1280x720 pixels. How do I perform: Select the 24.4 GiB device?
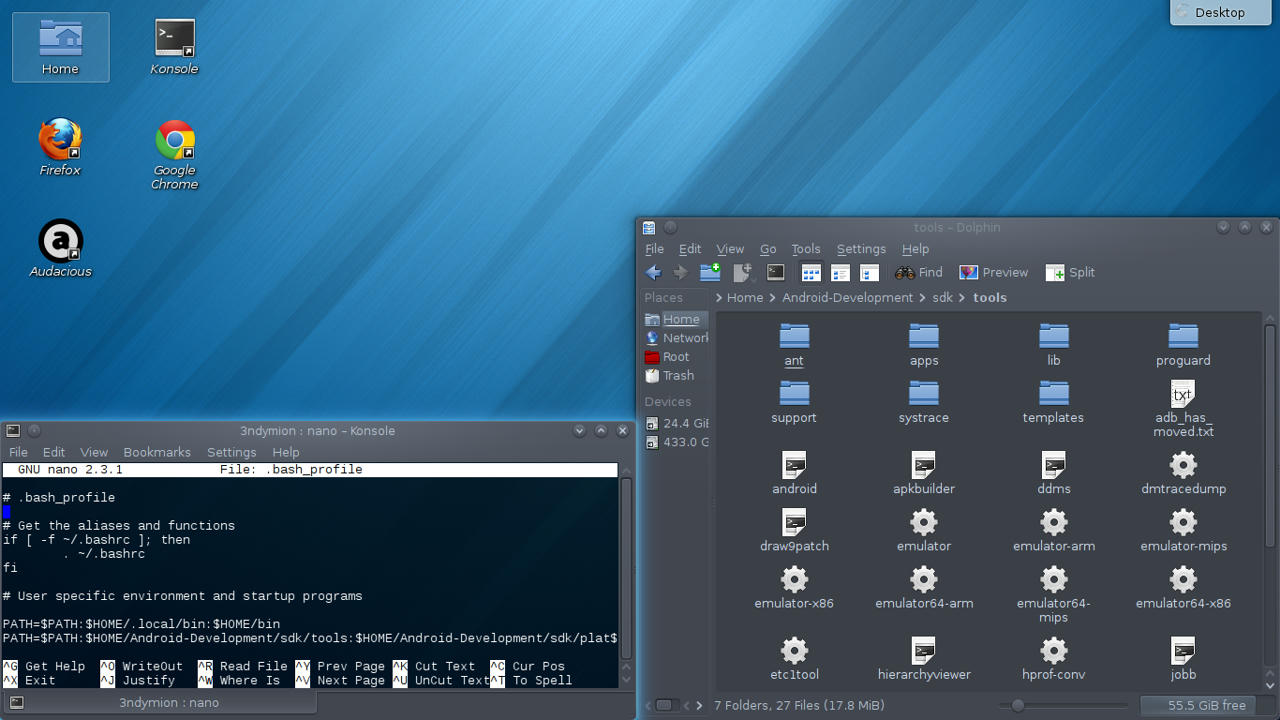(x=675, y=423)
